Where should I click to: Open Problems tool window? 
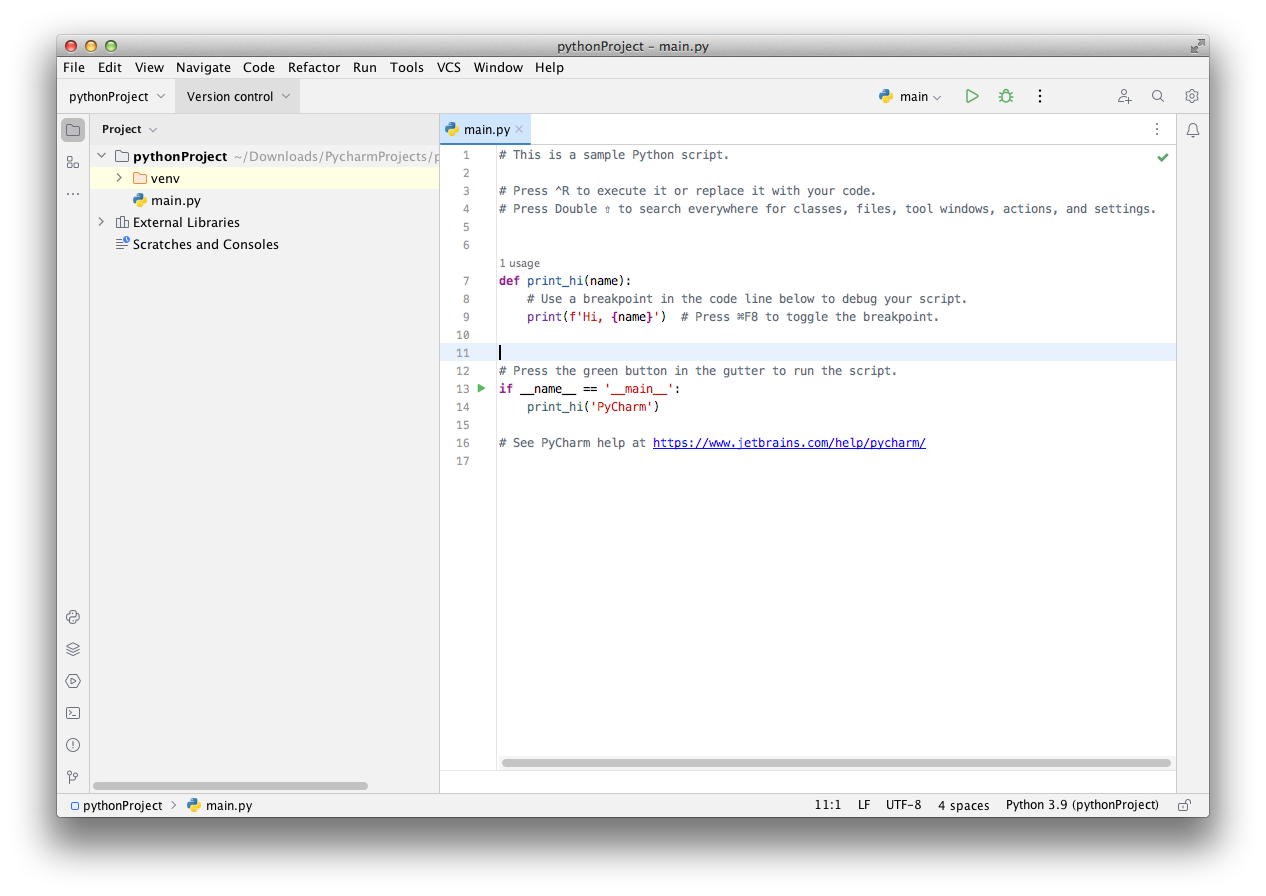pyautogui.click(x=73, y=745)
